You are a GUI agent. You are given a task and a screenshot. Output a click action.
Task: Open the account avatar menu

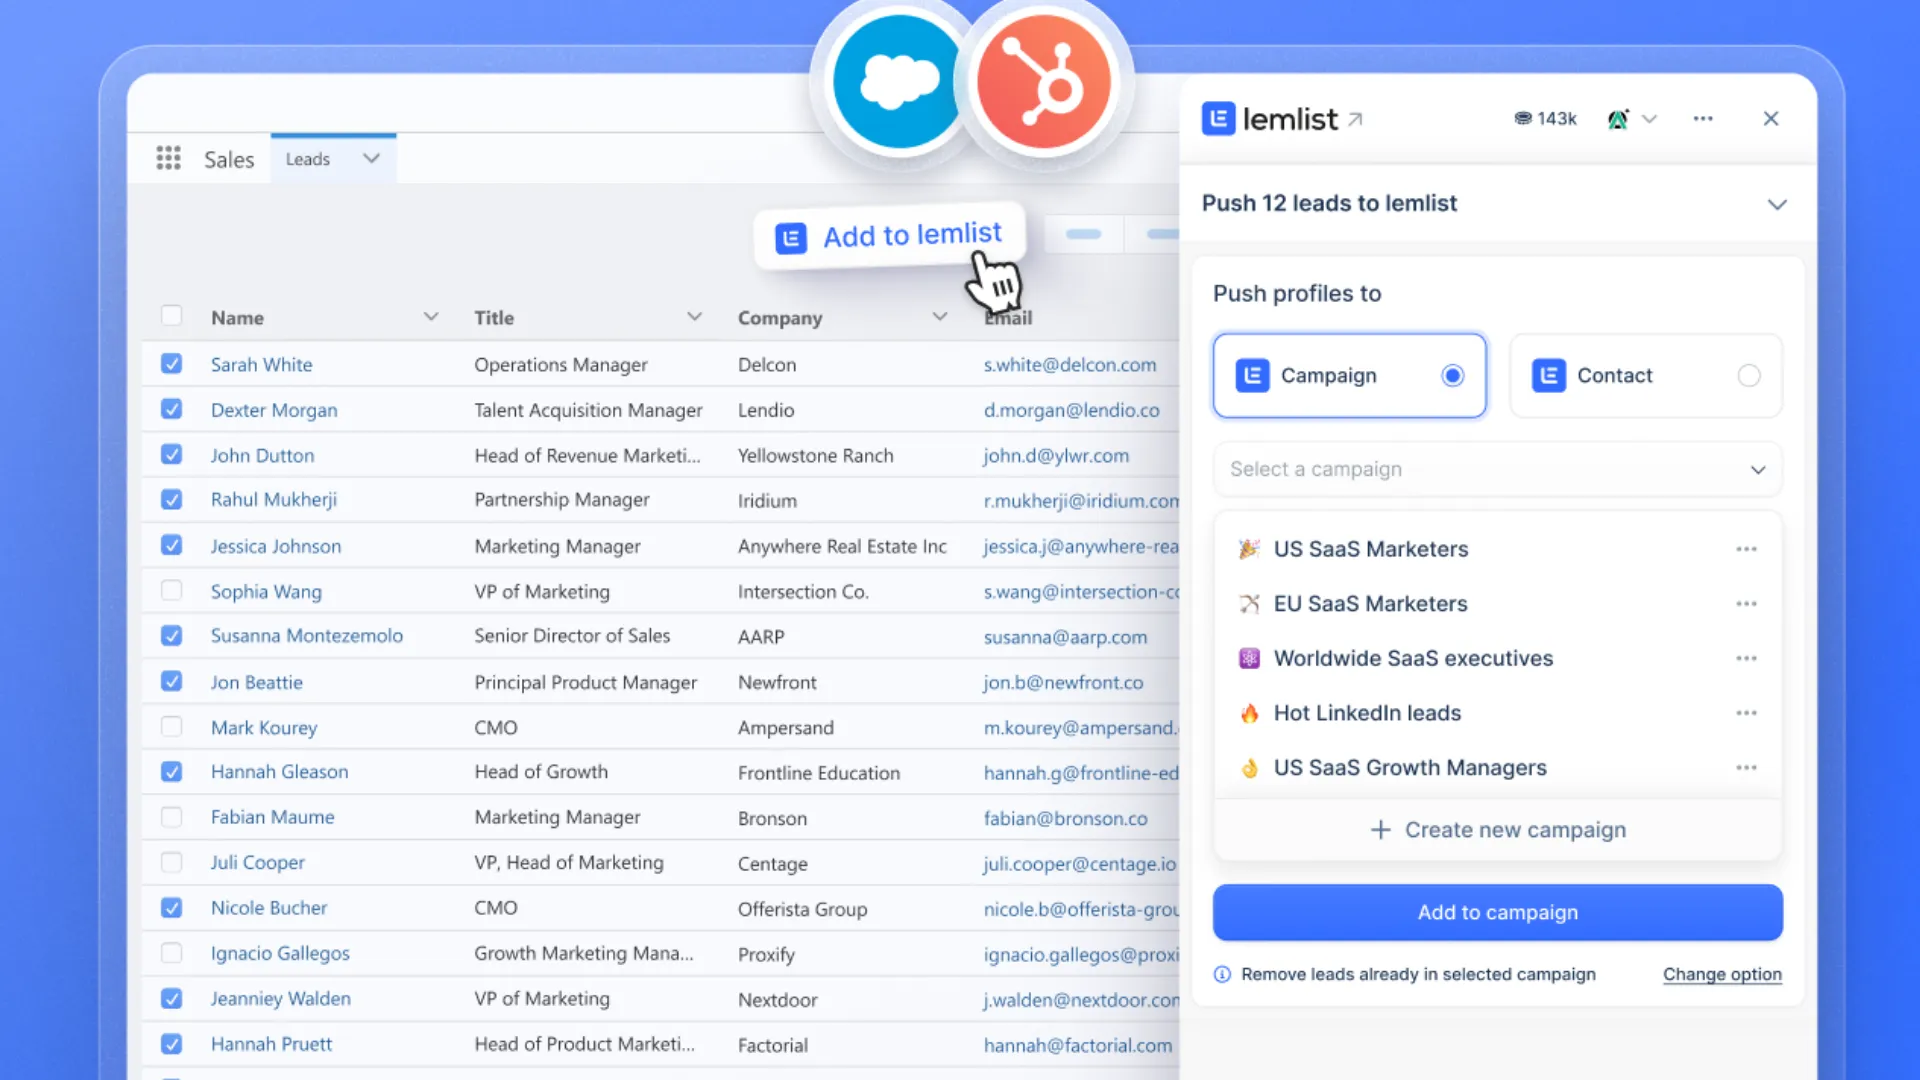point(1618,119)
